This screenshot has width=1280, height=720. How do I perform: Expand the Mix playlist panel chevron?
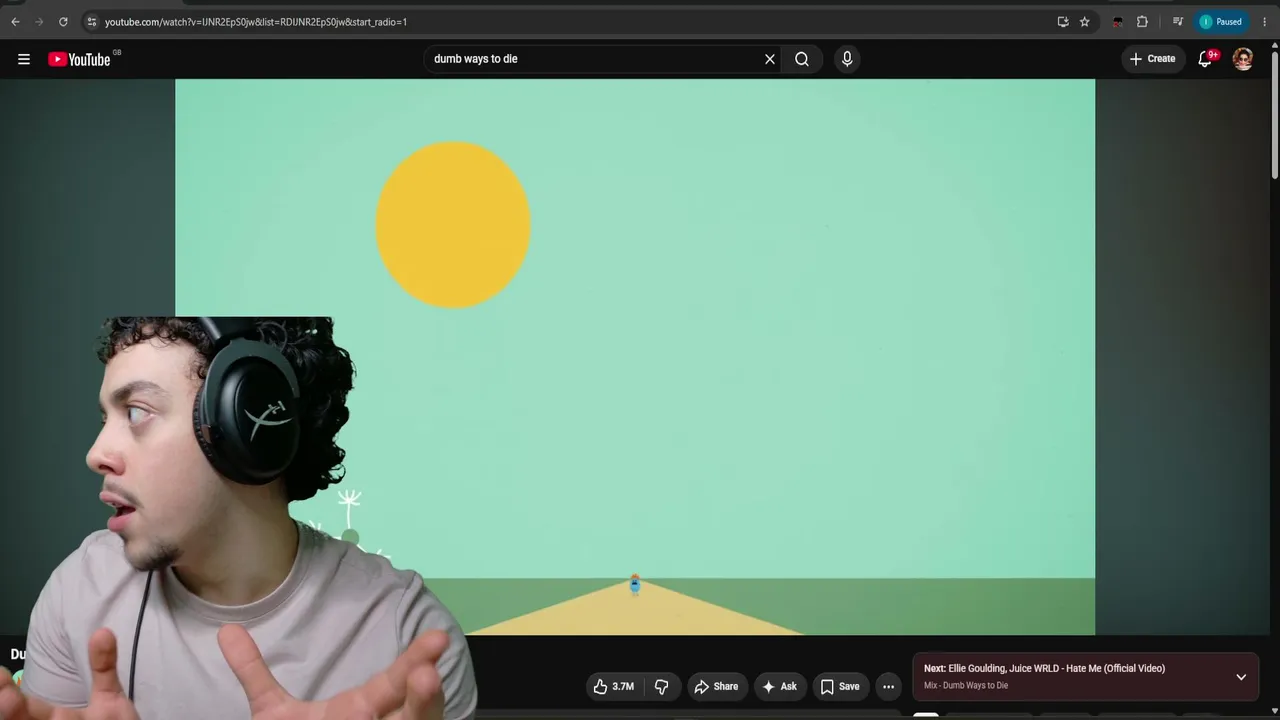(x=1241, y=677)
